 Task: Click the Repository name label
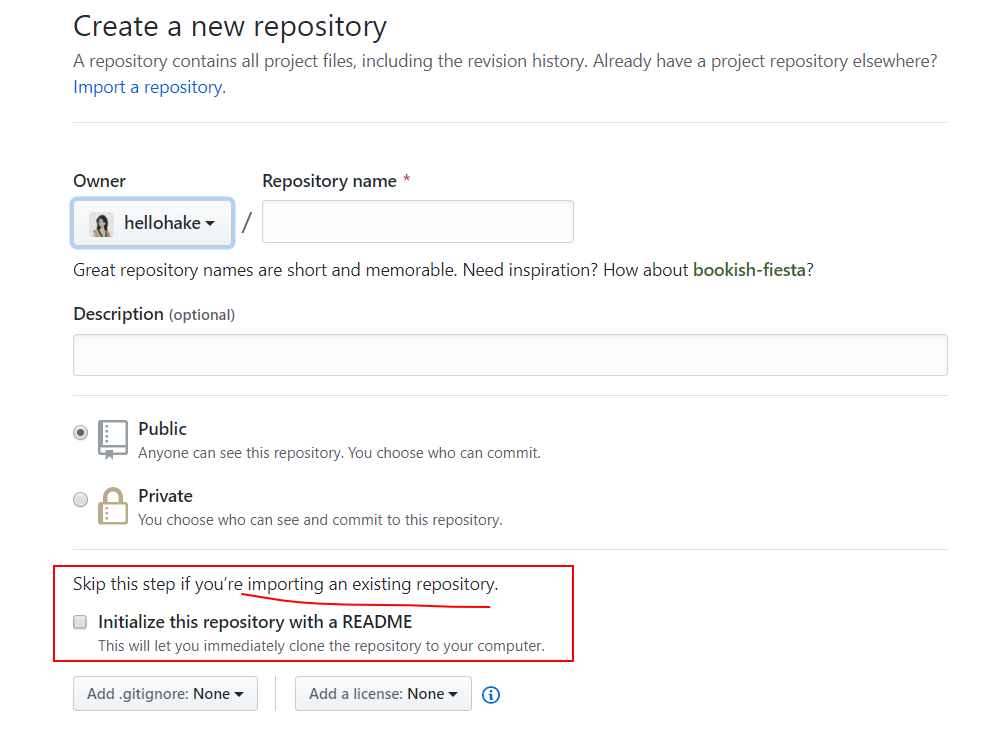point(329,181)
